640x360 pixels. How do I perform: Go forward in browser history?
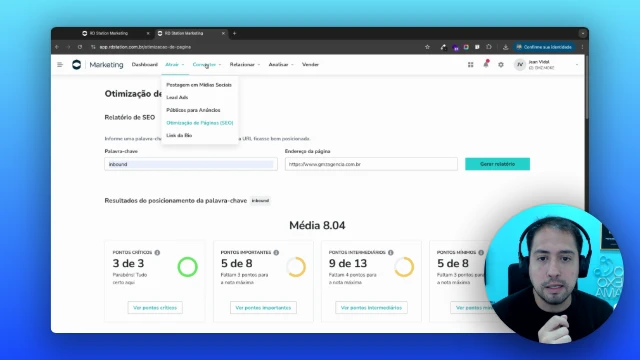pyautogui.click(x=68, y=47)
